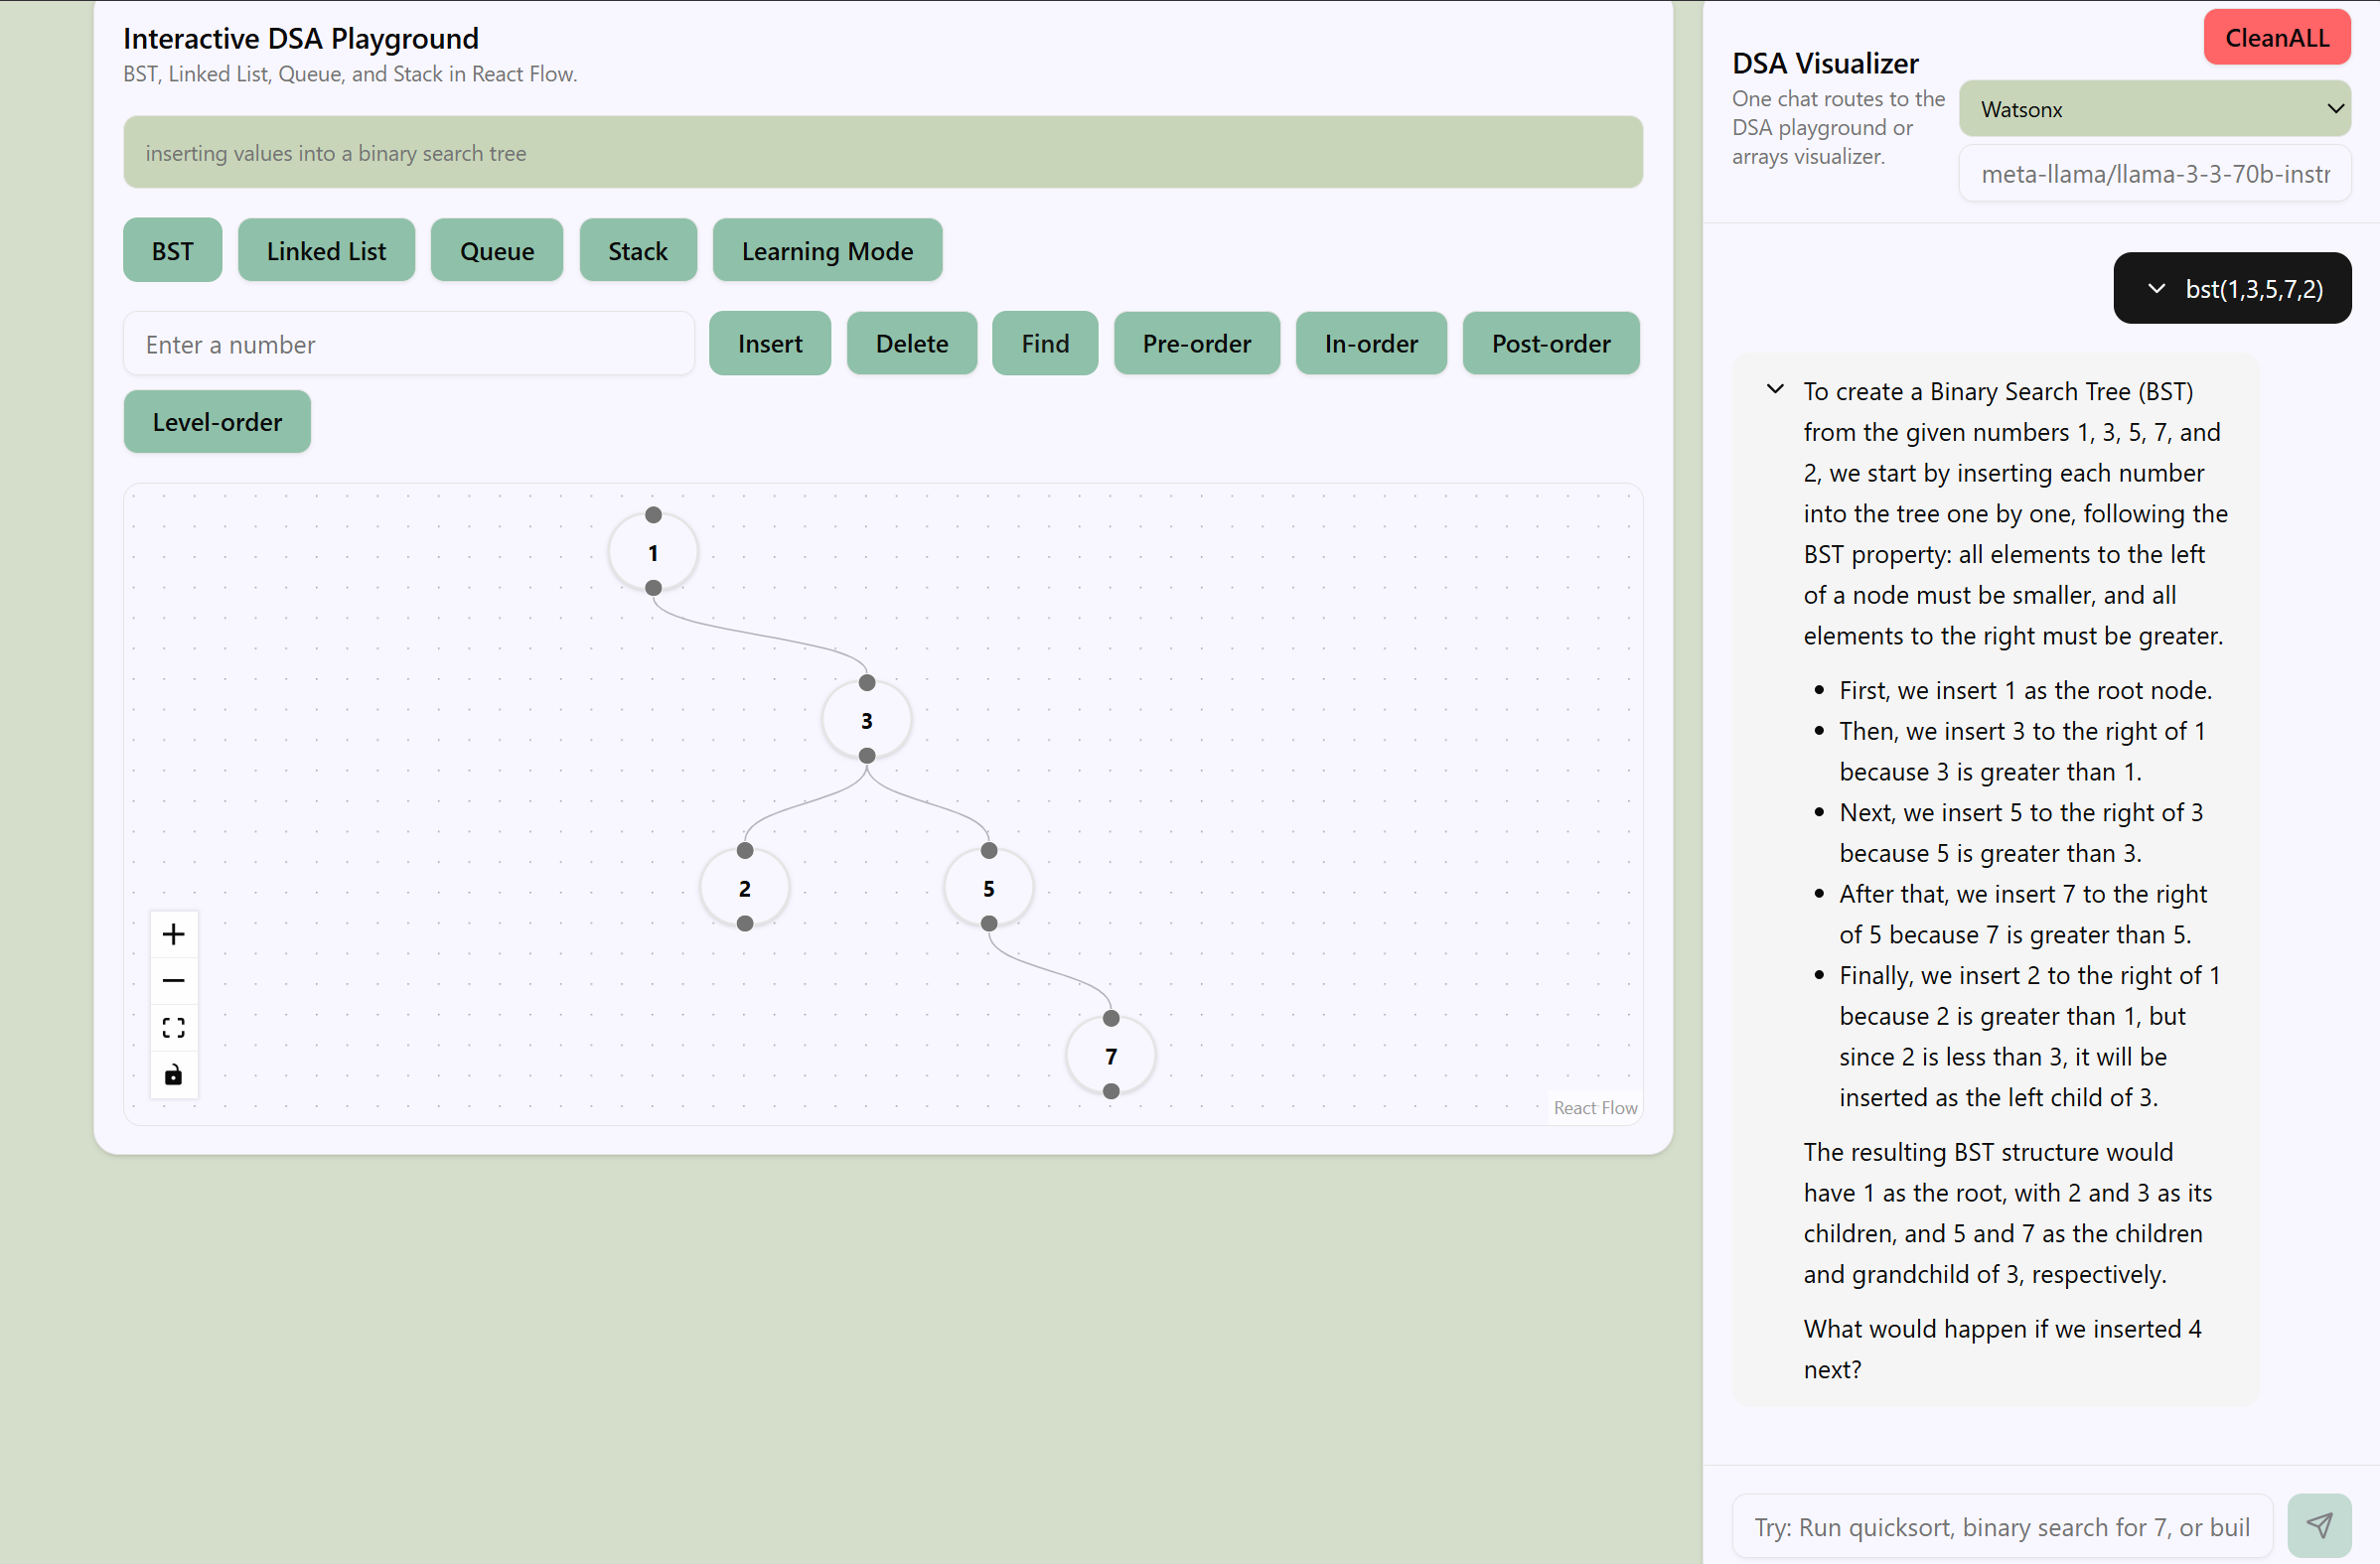Click the model name text field
The height and width of the screenshot is (1564, 2380).
pyautogui.click(x=2154, y=174)
